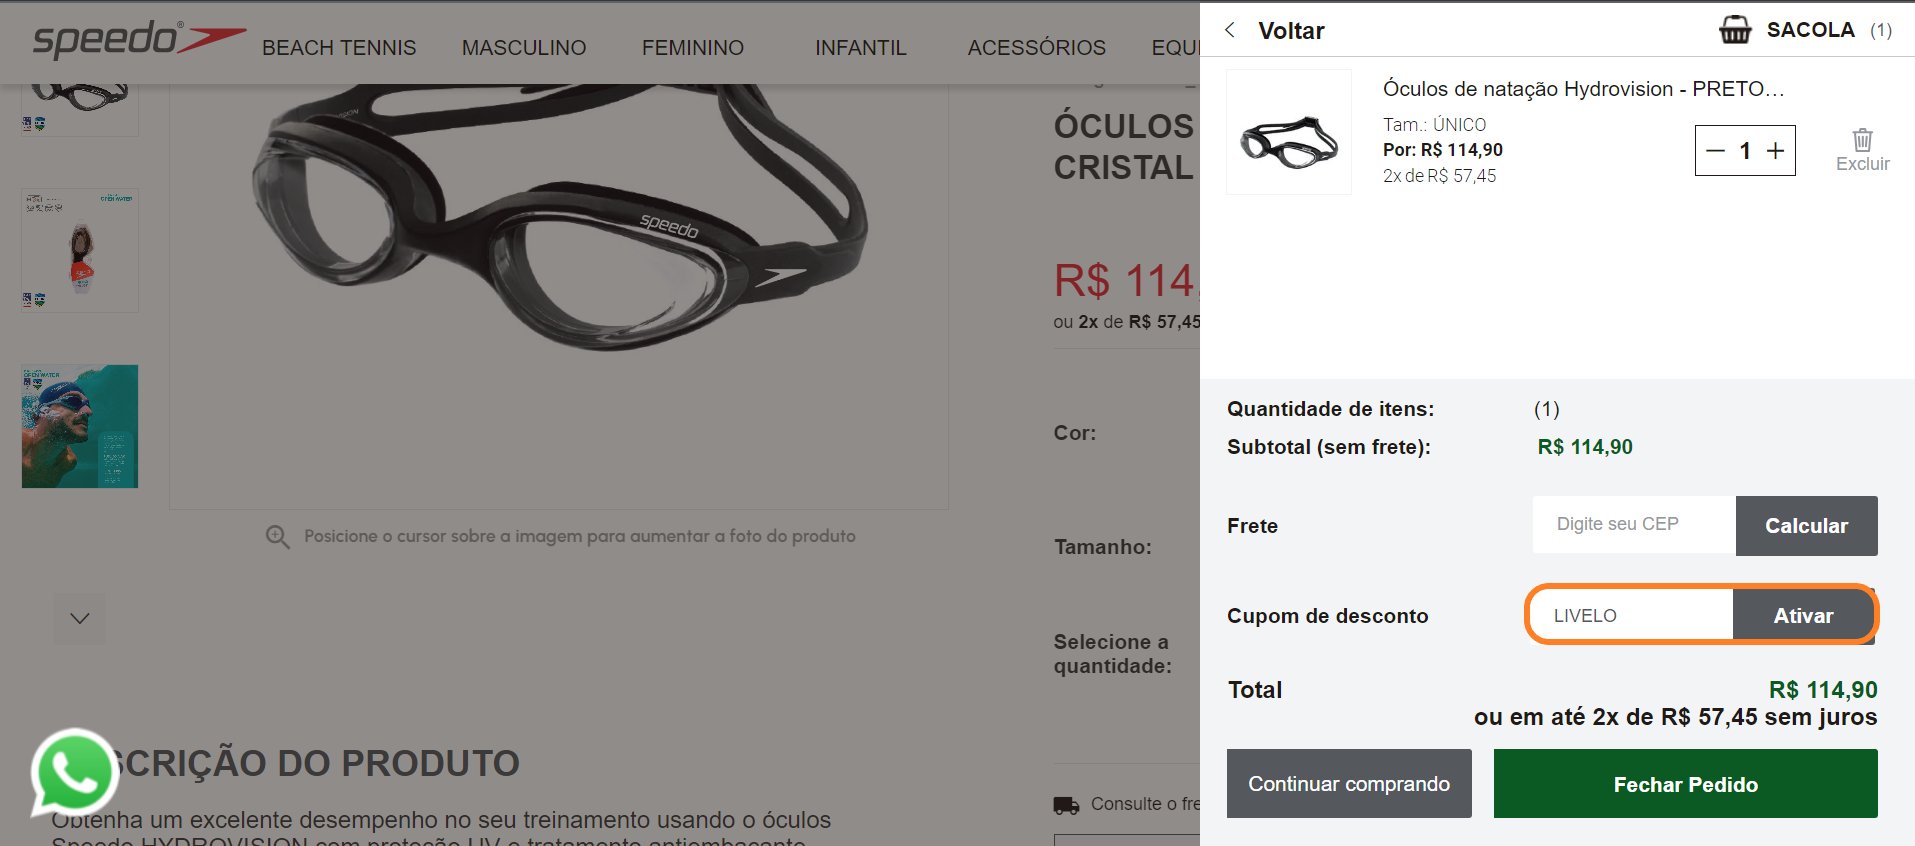Select the swimmer photo thumbnail
The width and height of the screenshot is (1915, 846).
[x=80, y=426]
